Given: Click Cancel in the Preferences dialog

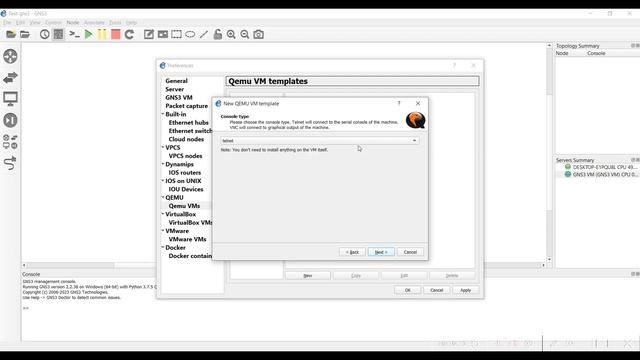Looking at the screenshot, I should [437, 290].
